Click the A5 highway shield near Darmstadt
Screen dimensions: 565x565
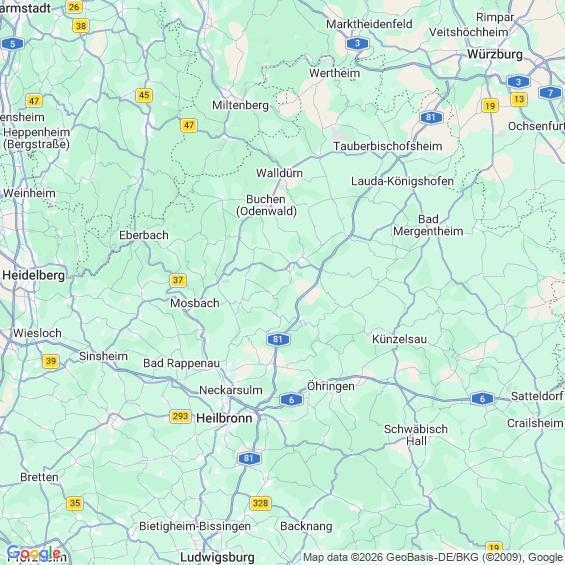tap(13, 44)
